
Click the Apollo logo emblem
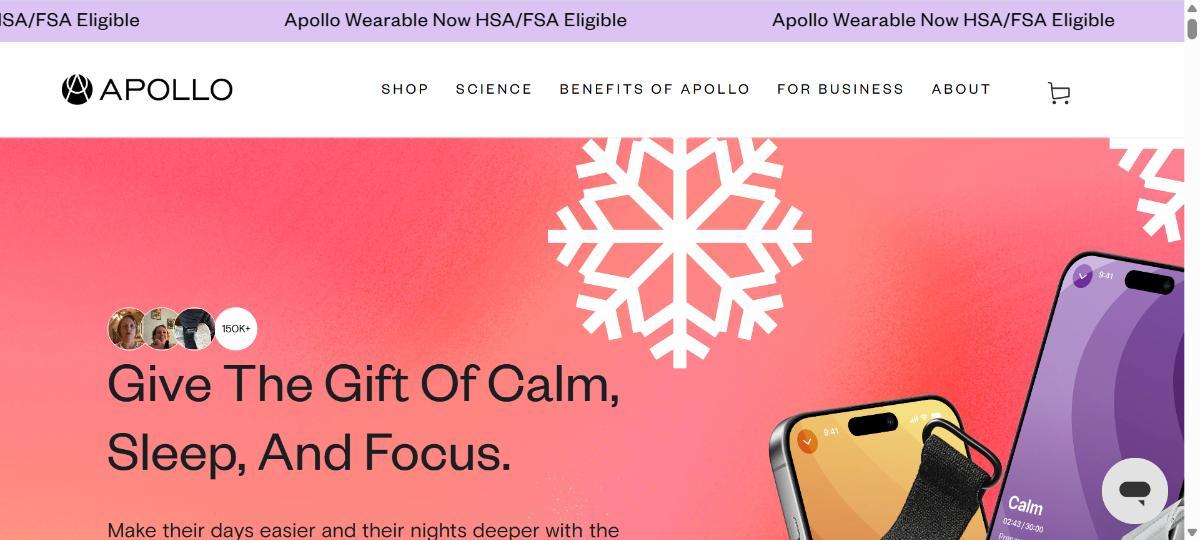pos(77,90)
